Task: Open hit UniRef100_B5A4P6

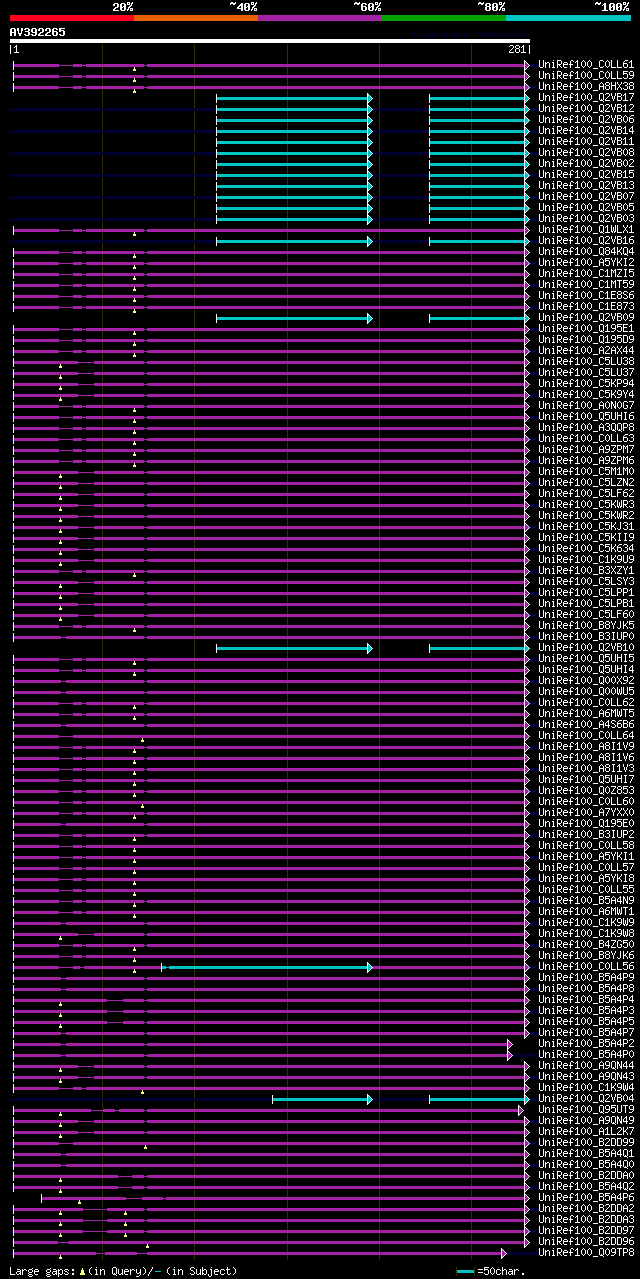Action: pos(586,1197)
